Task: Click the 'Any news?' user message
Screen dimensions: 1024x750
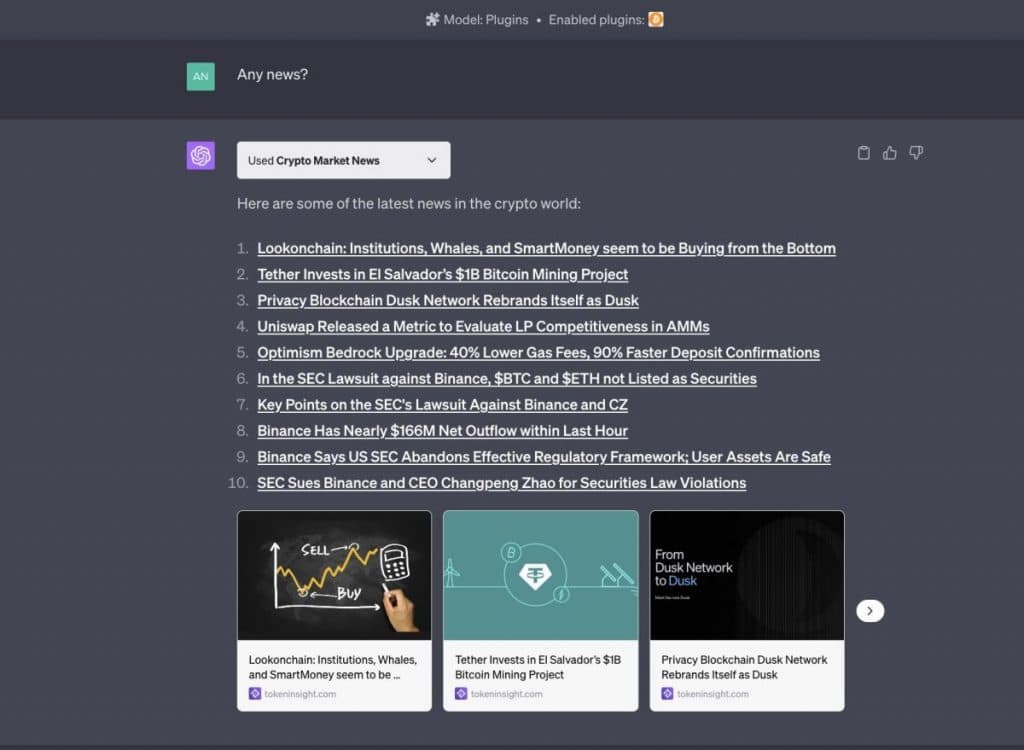Action: (x=272, y=74)
